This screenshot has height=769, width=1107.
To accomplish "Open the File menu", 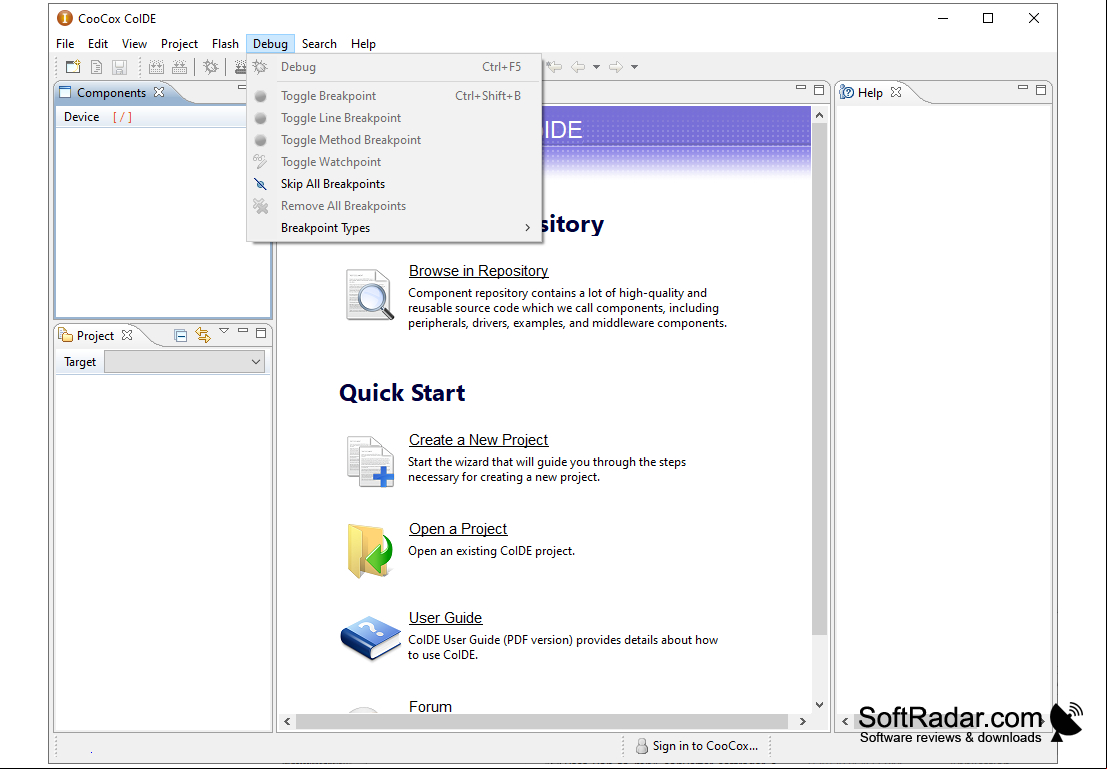I will 65,44.
